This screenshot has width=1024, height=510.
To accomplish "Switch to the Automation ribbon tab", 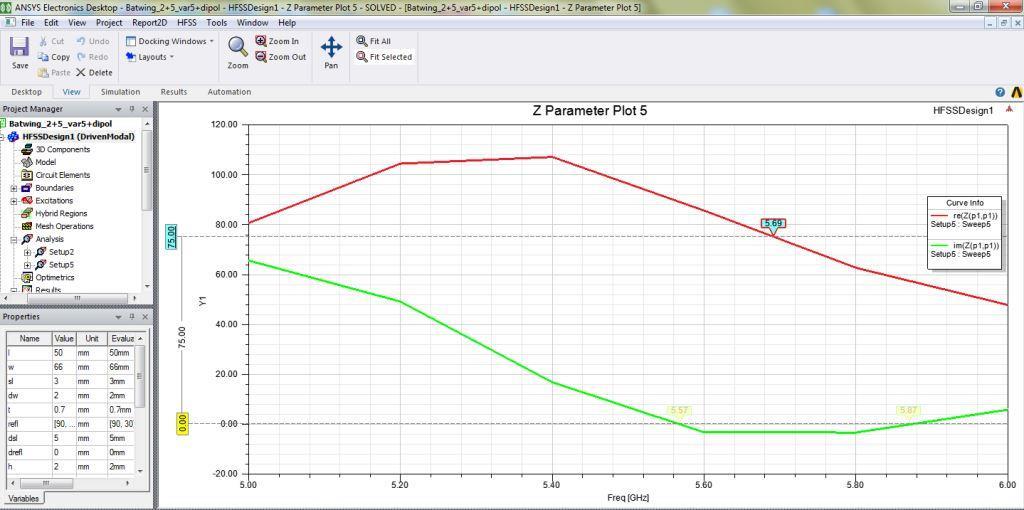I will 229,92.
